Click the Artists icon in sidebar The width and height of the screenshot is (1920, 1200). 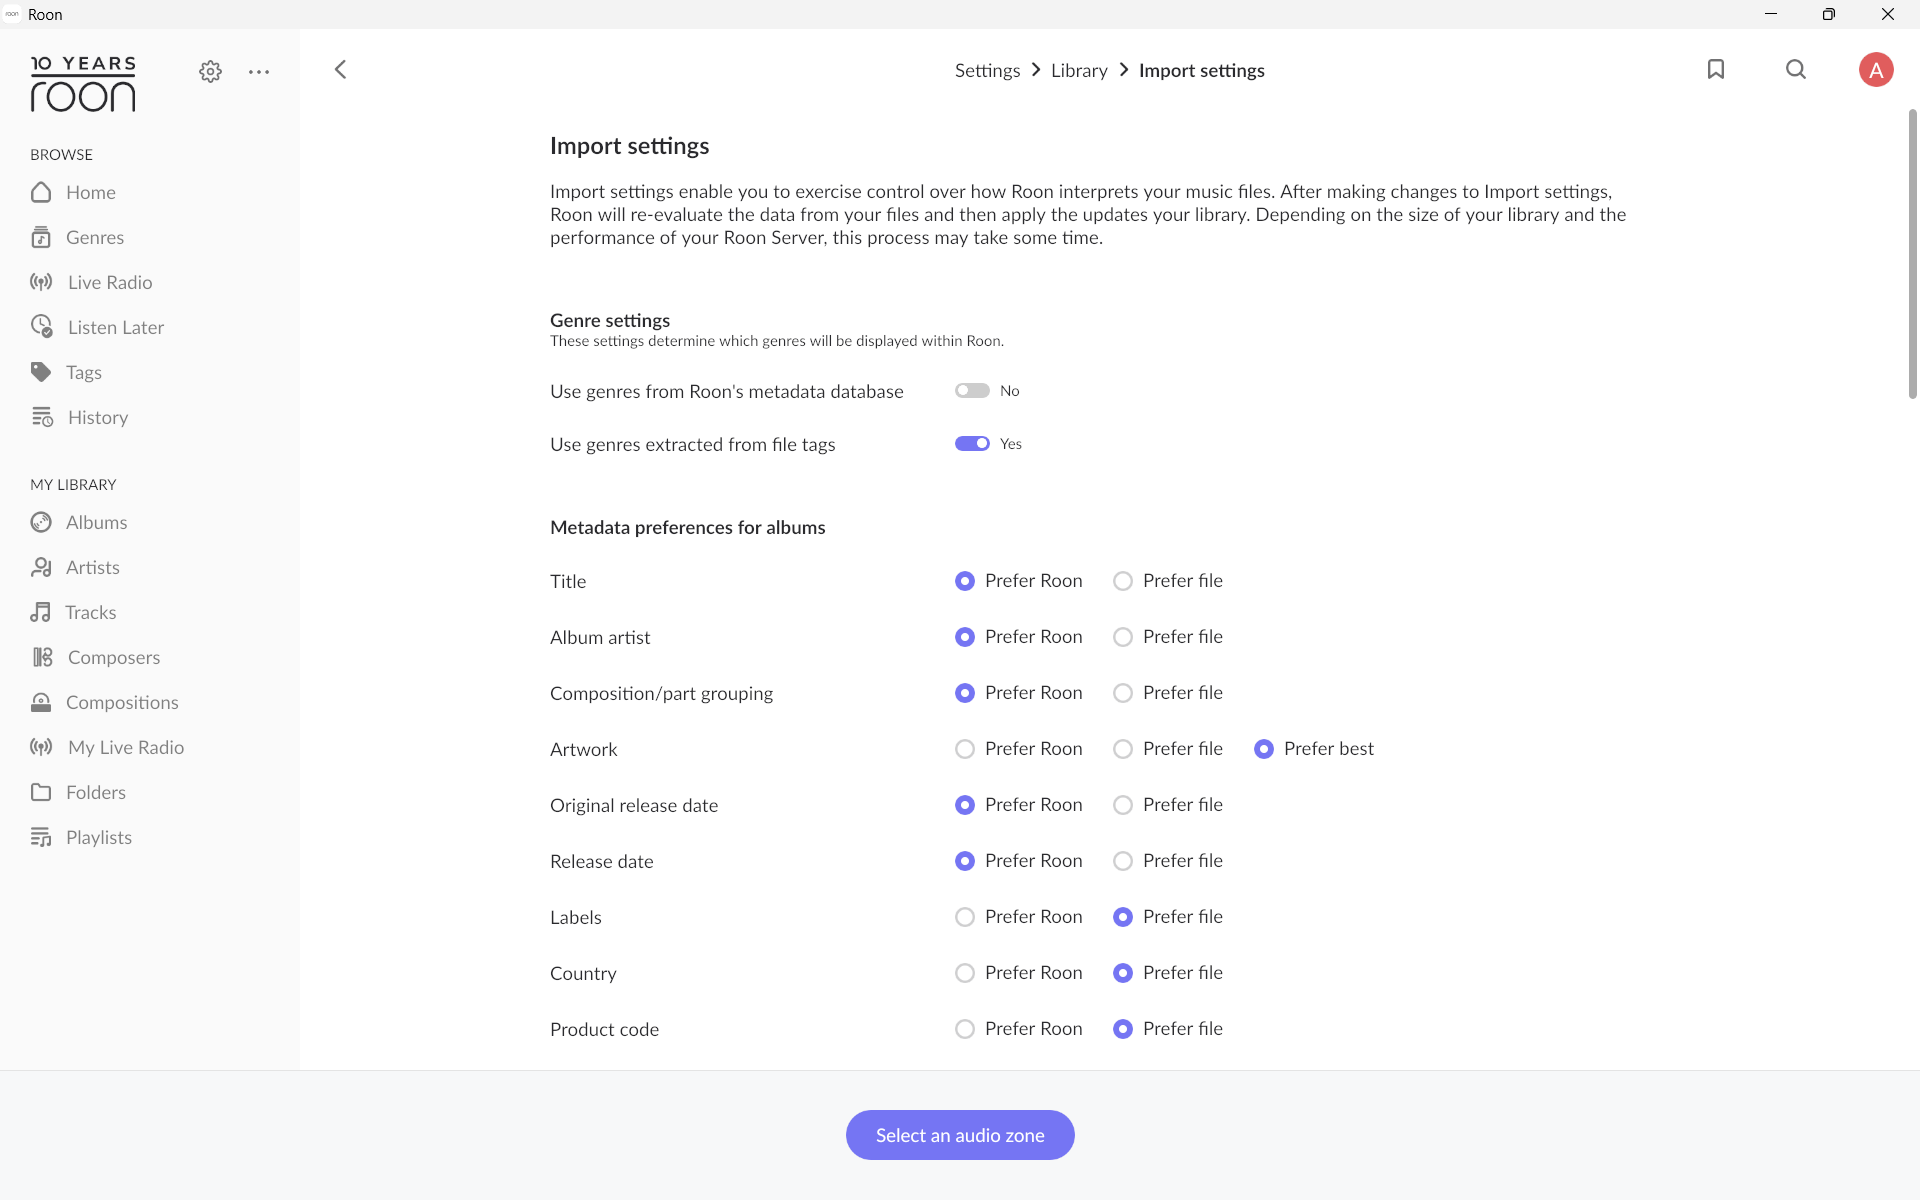[x=41, y=567]
